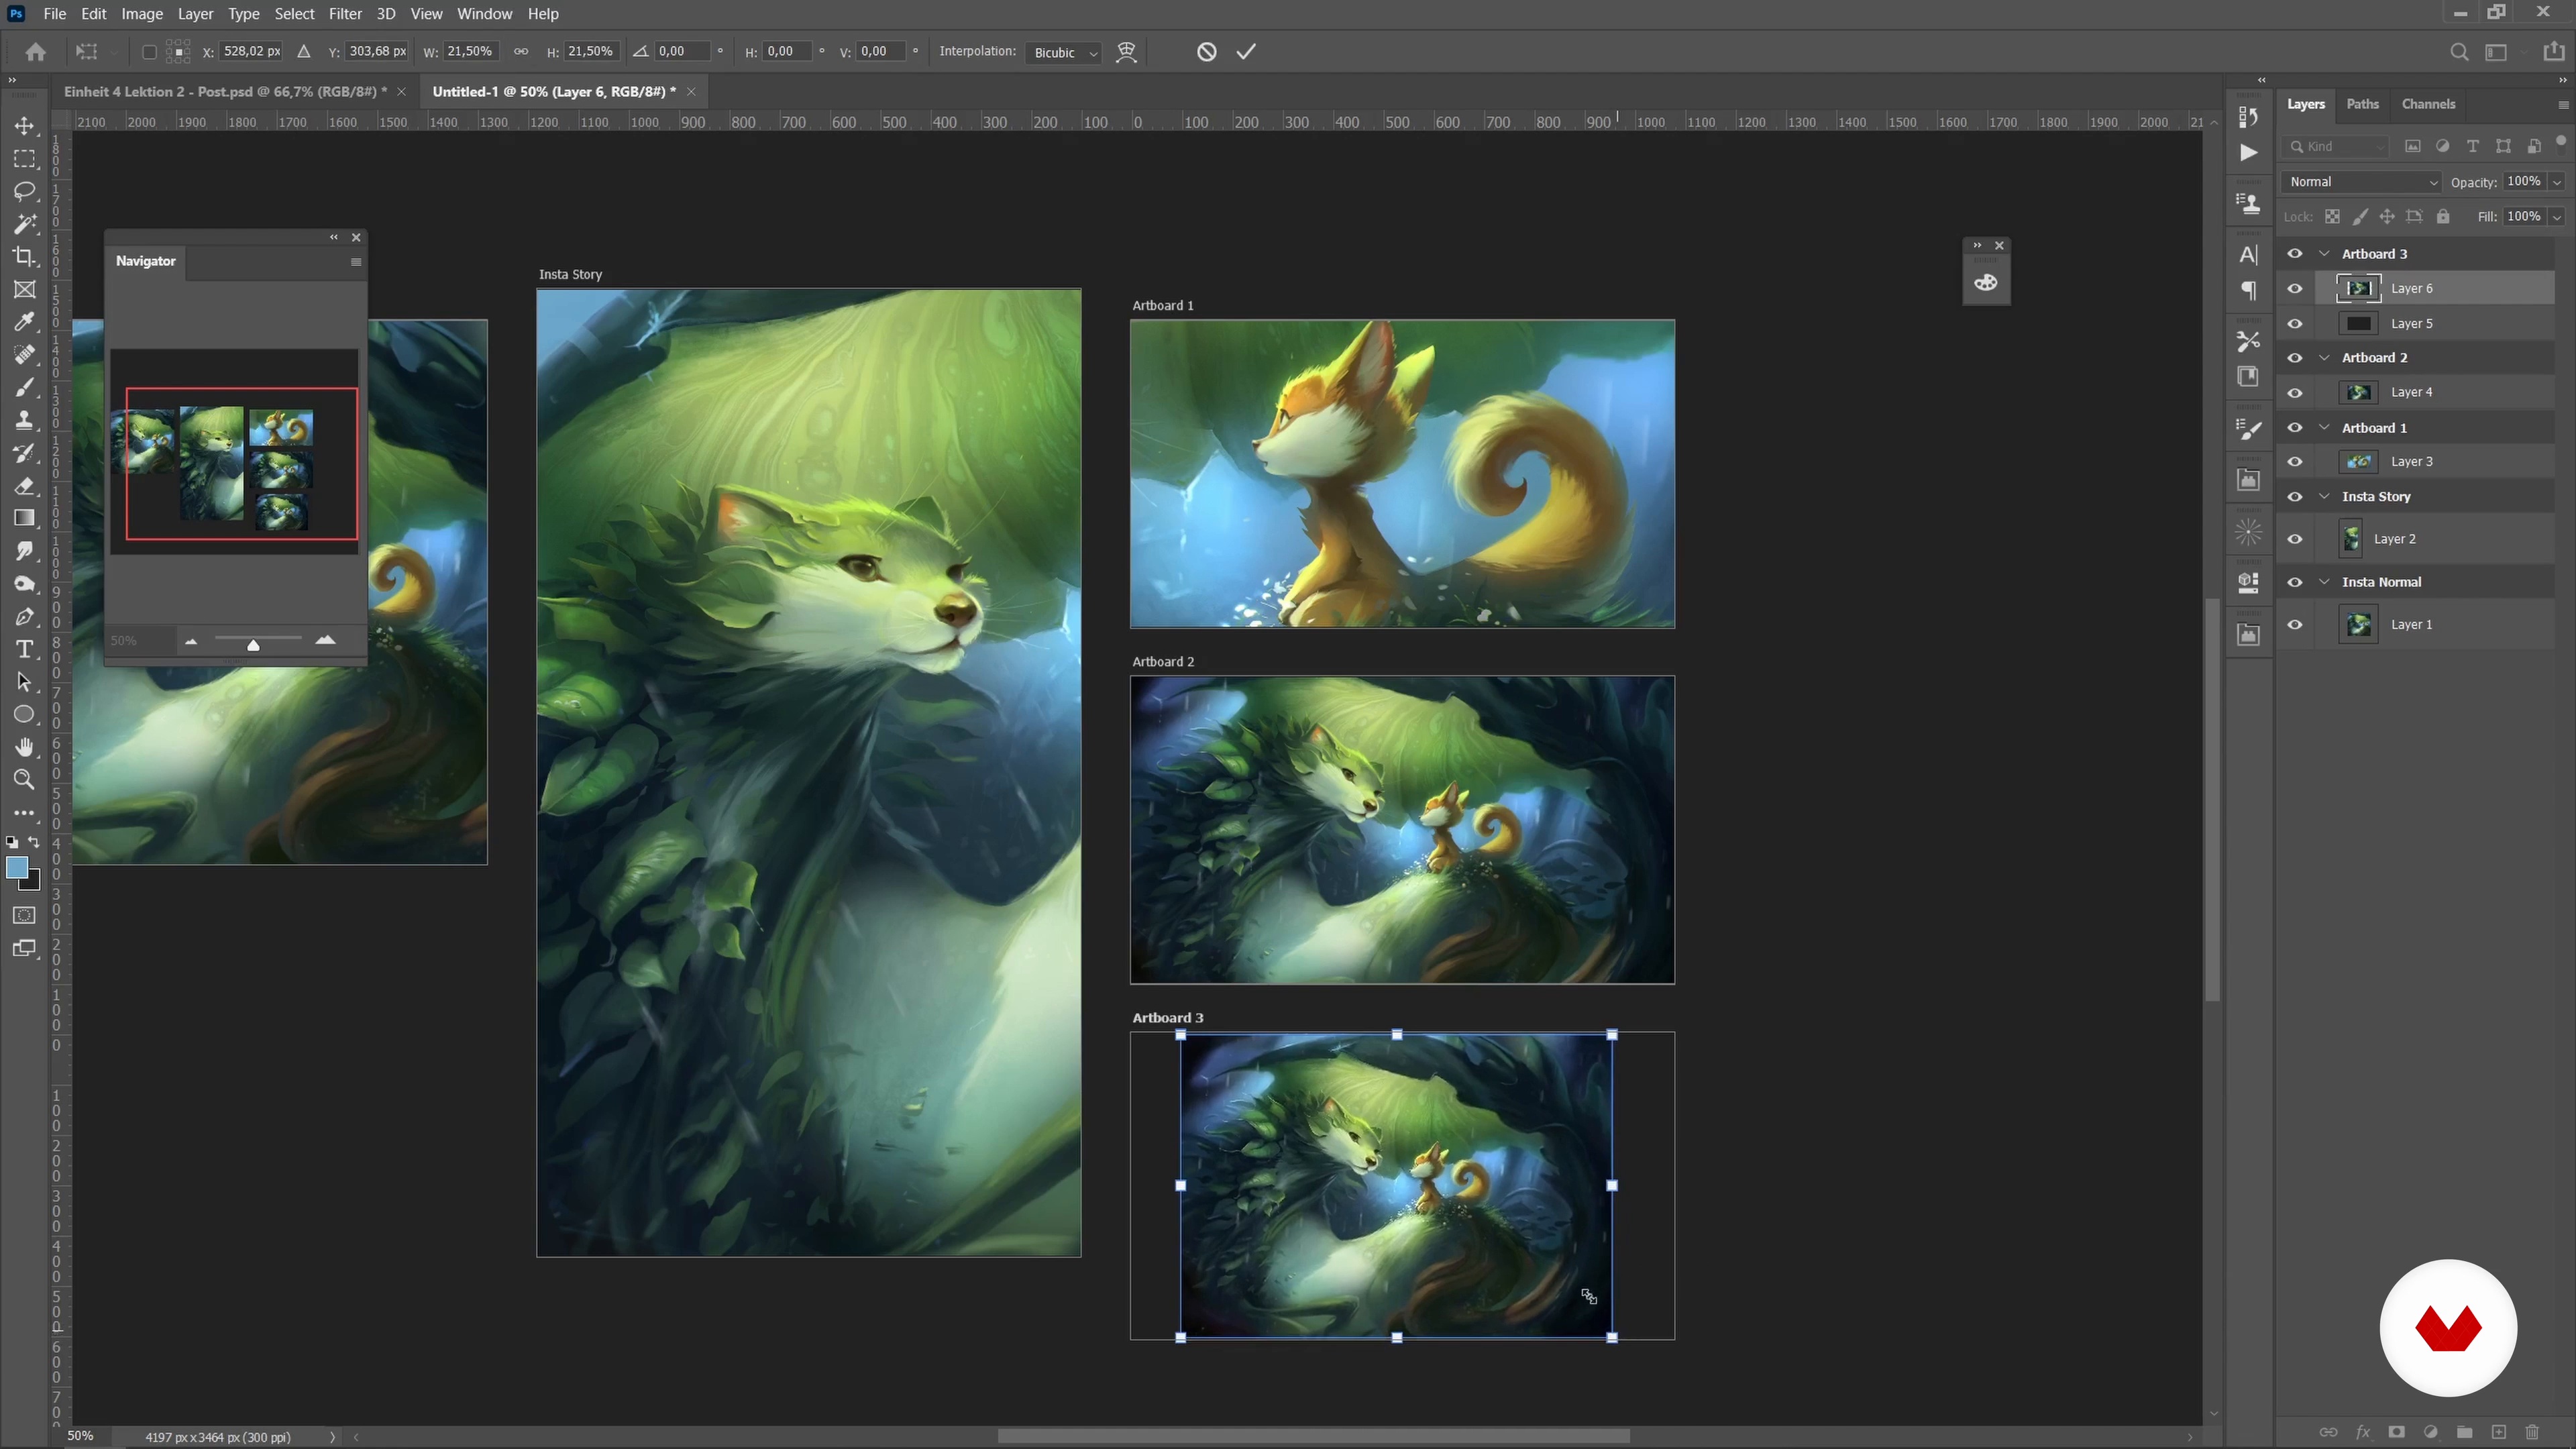Select the Gradient tool
The height and width of the screenshot is (1449, 2576).
click(24, 518)
